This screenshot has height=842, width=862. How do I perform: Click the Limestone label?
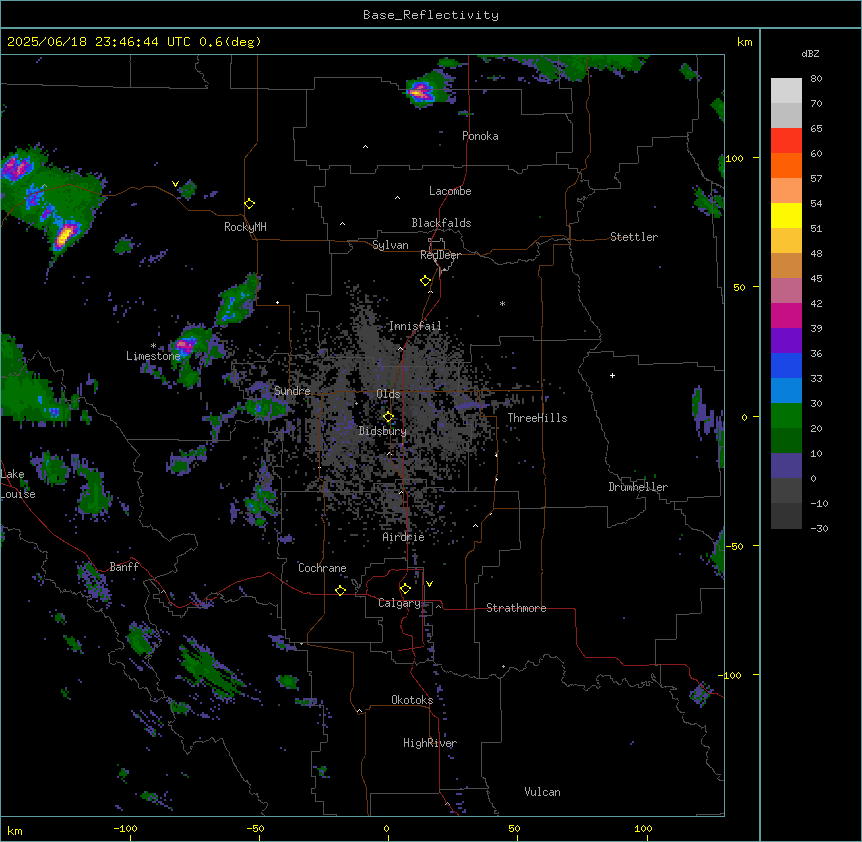point(153,356)
